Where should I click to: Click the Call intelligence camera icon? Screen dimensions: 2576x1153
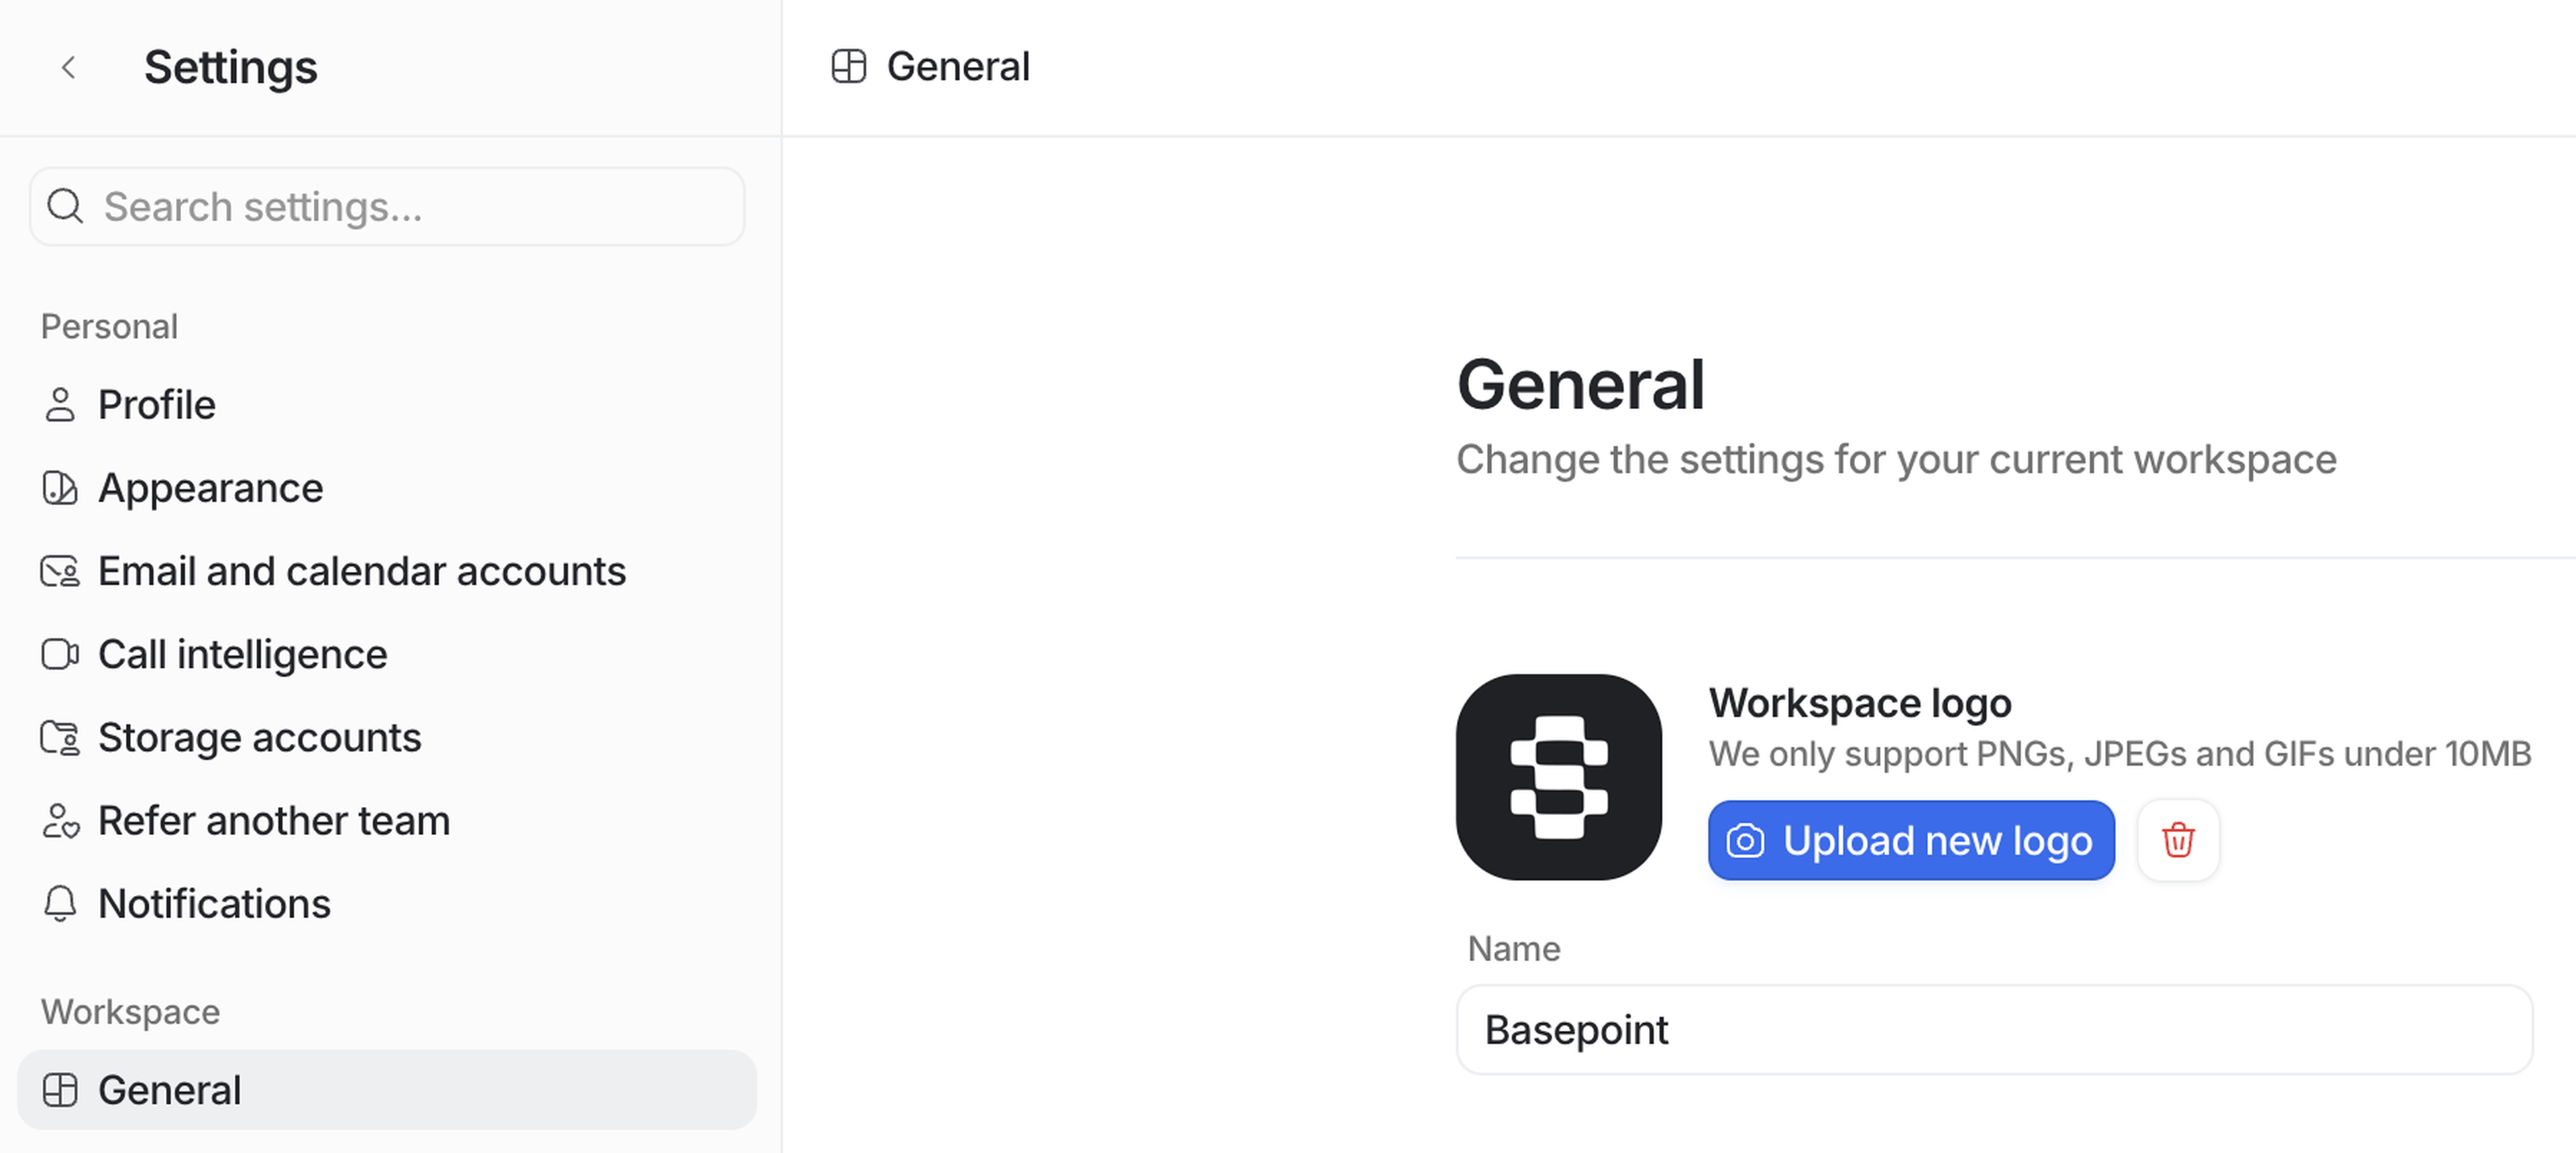coord(60,654)
